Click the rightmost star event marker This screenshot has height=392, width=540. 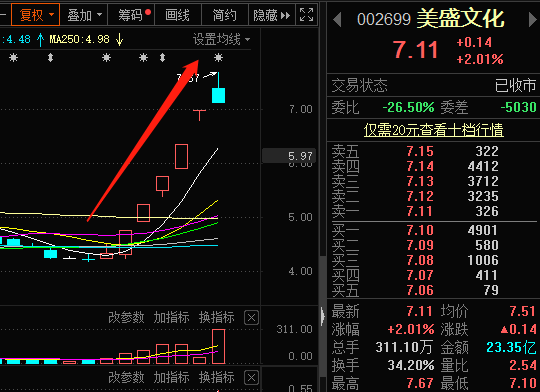(218, 58)
